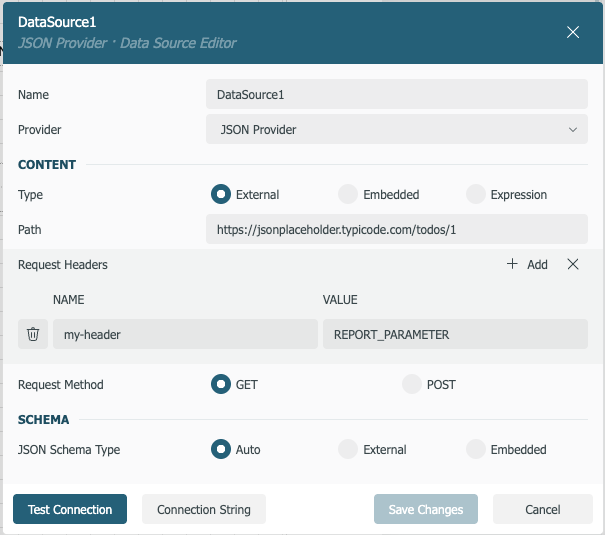
Task: Select Expression content type
Action: [476, 195]
